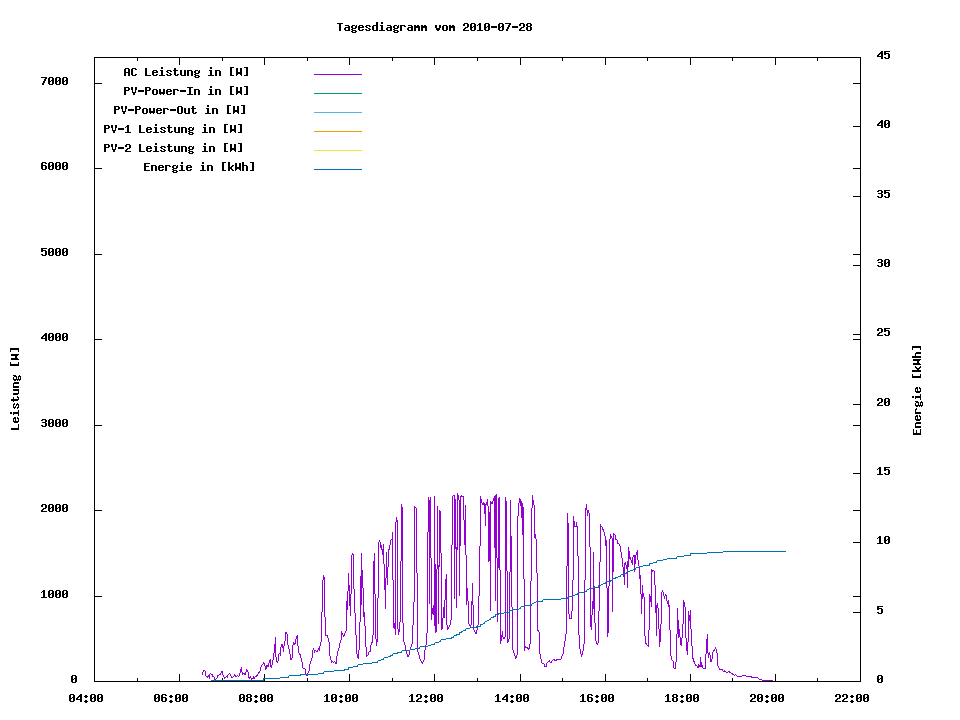Click the chart title Tagesdiagramm vom 2010-07-28

[x=434, y=27]
